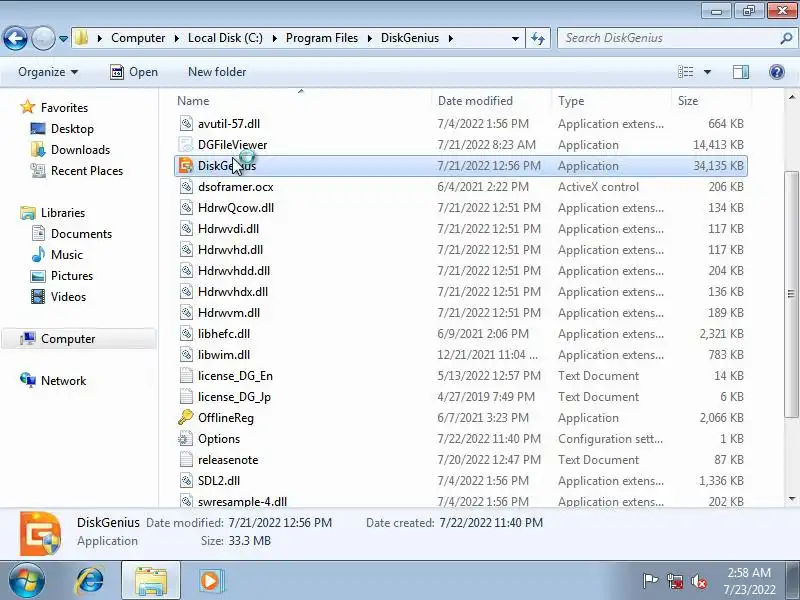Image resolution: width=800 pixels, height=600 pixels.
Task: Select the dsoframer.ocx file icon
Action: (186, 187)
